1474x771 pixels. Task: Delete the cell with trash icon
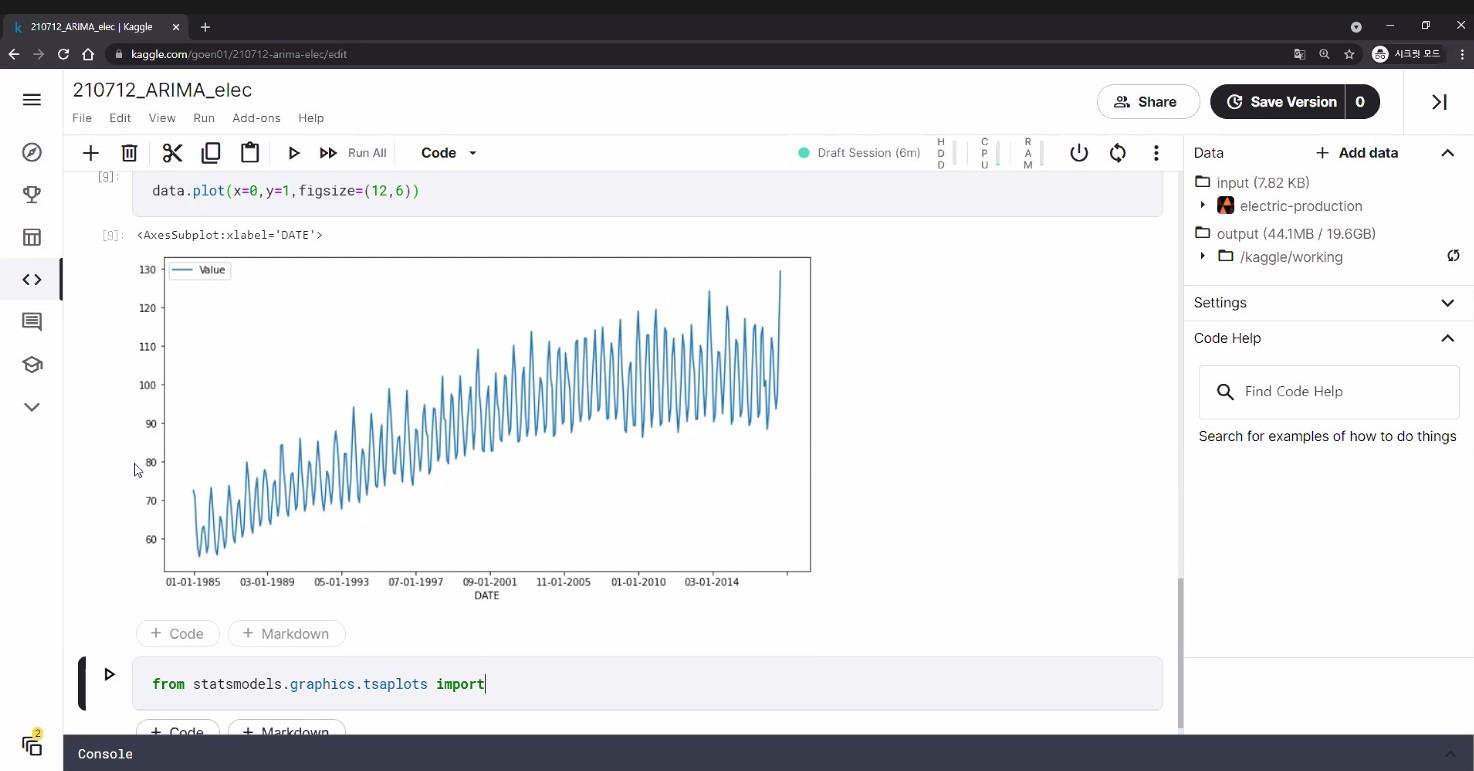click(x=129, y=153)
